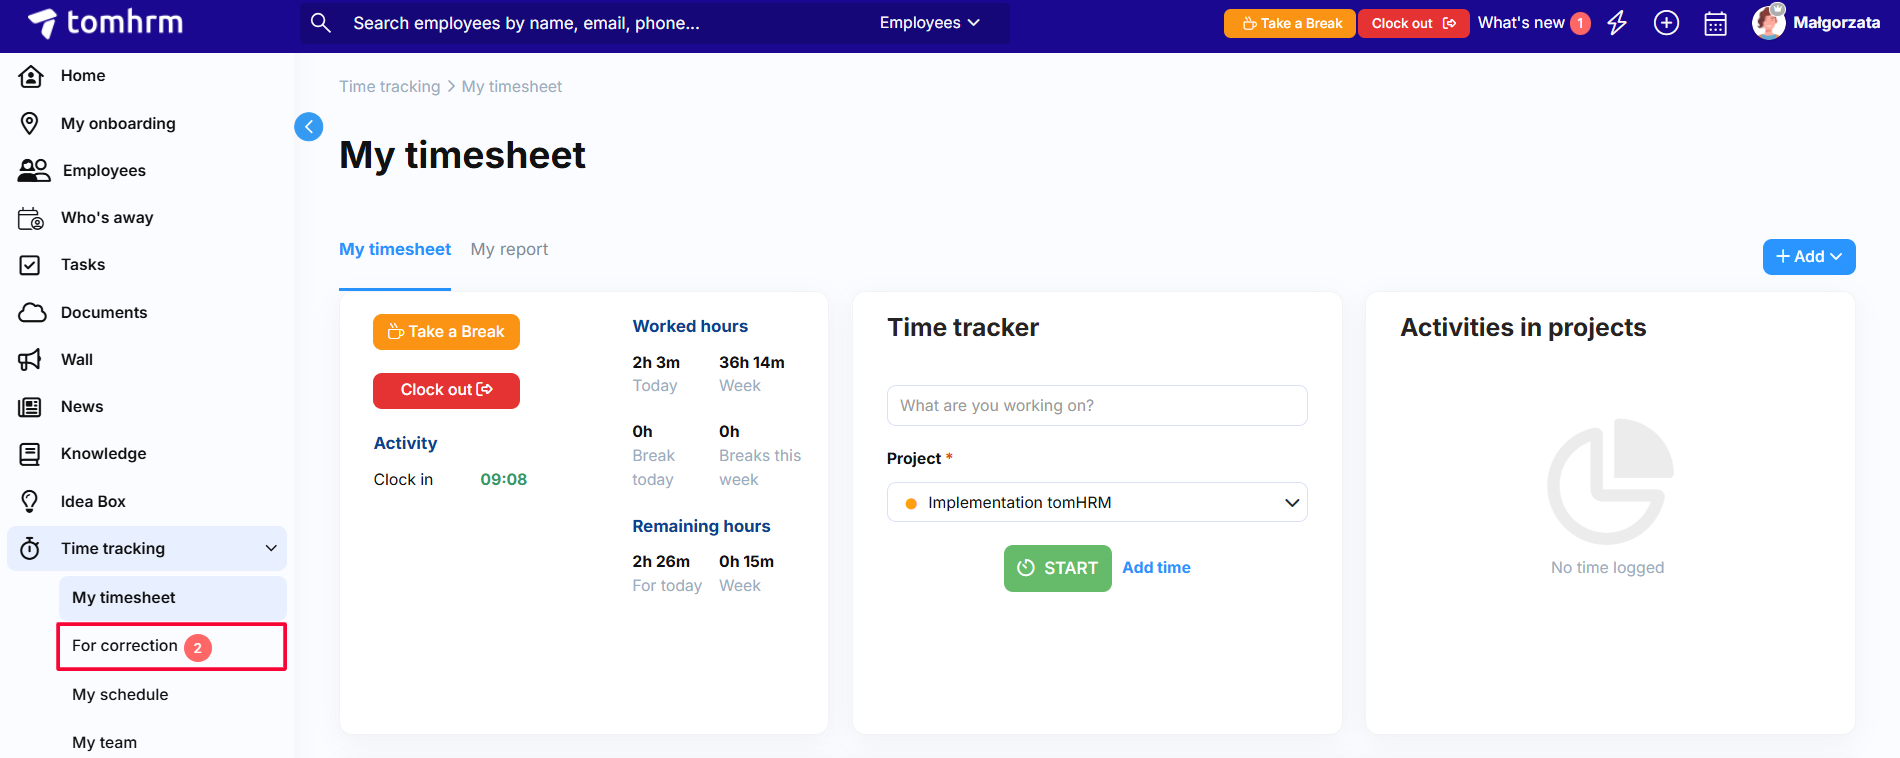This screenshot has width=1900, height=758.
Task: Switch to the My report tab
Action: coord(509,249)
